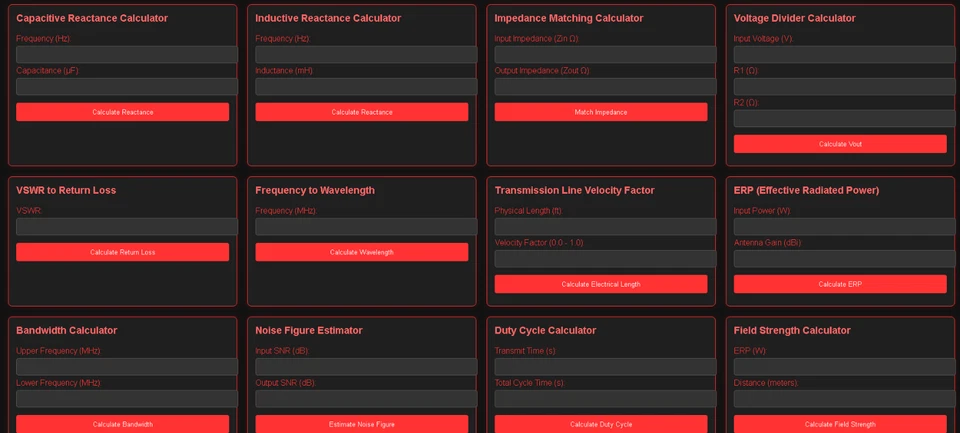
Task: Click ERP (W) field in Field Strength Calculator
Action: 845,367
